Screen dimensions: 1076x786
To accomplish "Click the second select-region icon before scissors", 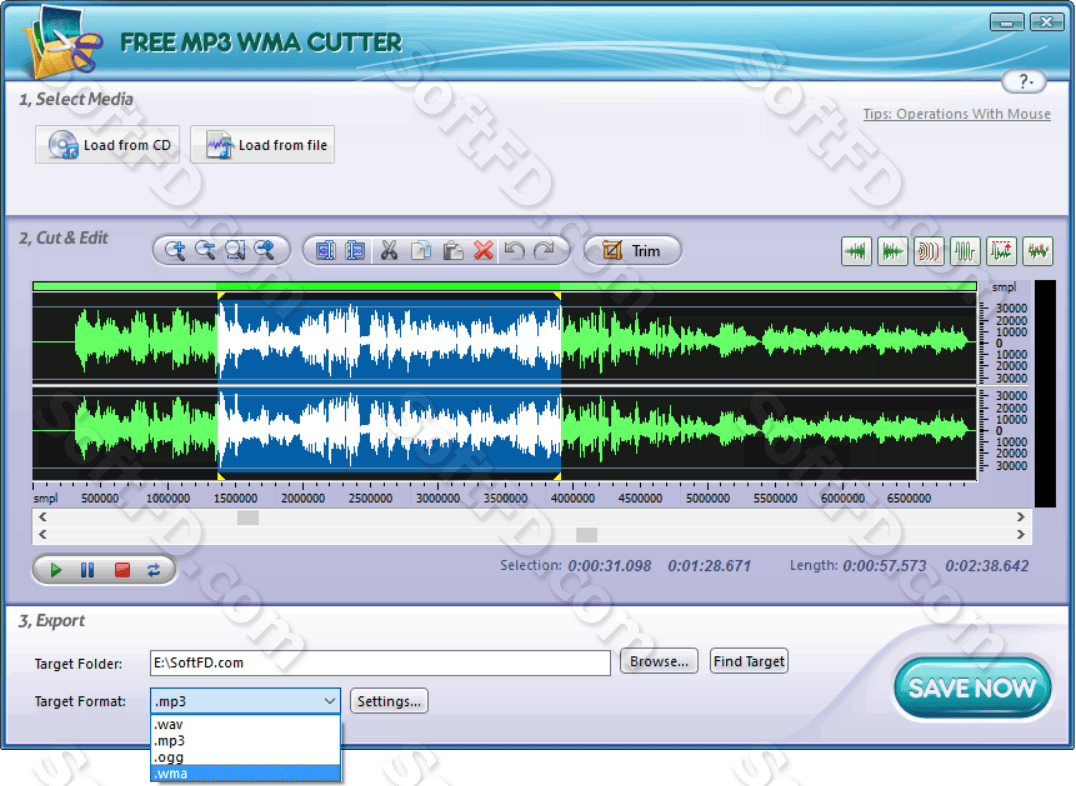I will 355,251.
